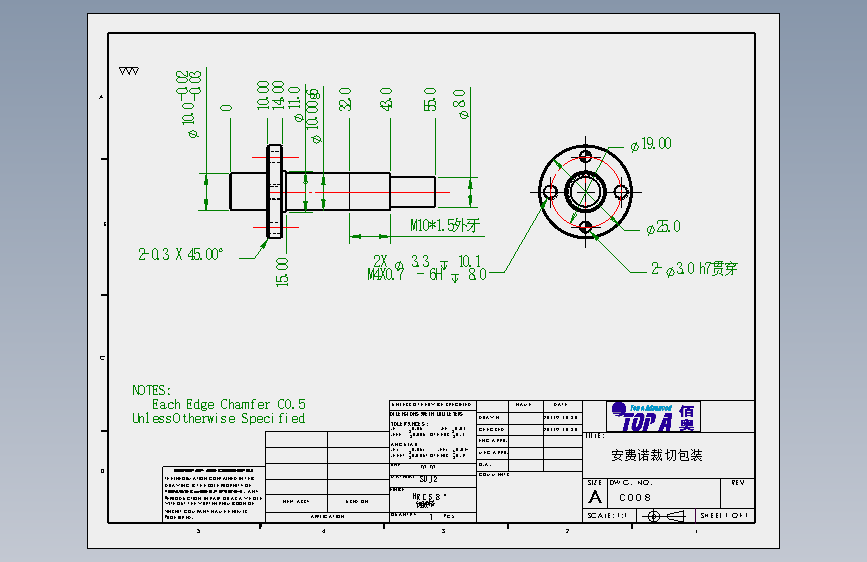Select the φ8.0 diameter dimension

click(461, 104)
